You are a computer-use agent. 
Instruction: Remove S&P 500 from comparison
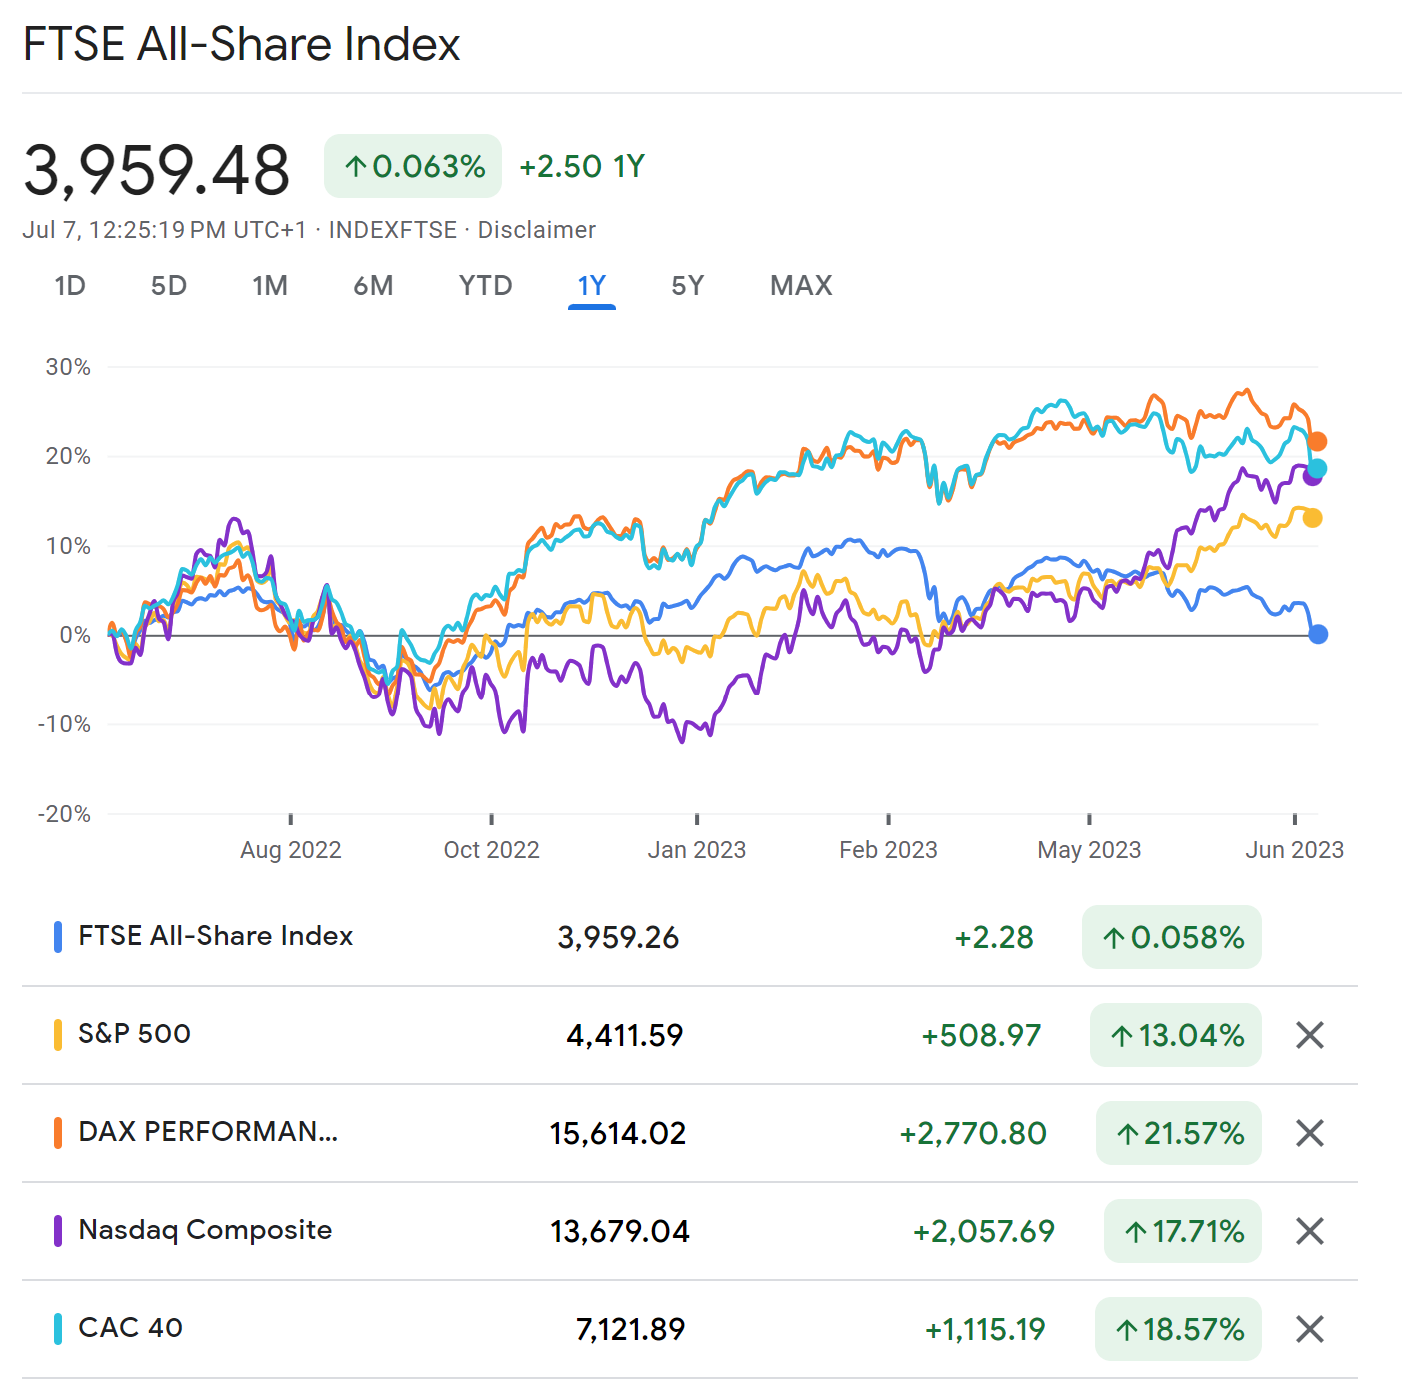pos(1309,1035)
